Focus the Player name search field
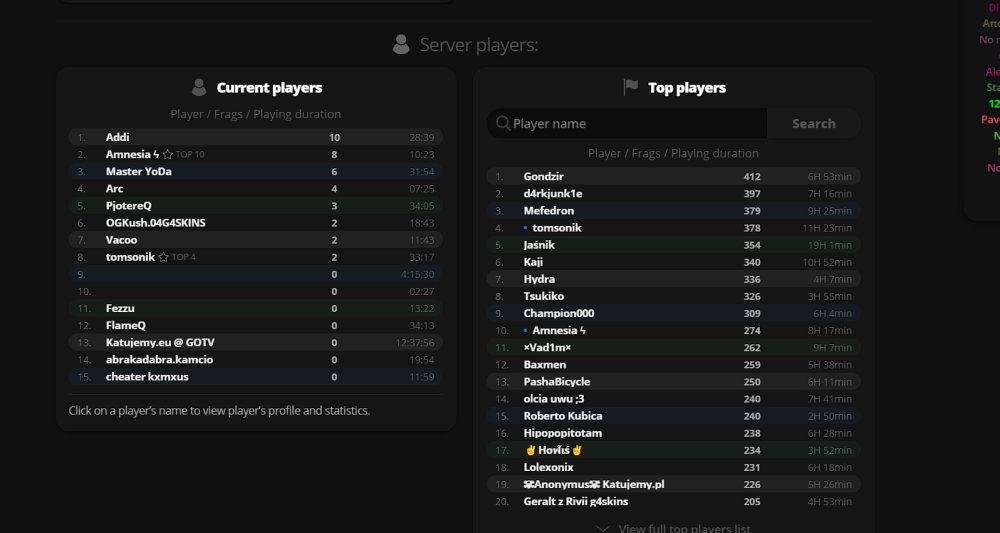The image size is (1000, 533). (627, 123)
